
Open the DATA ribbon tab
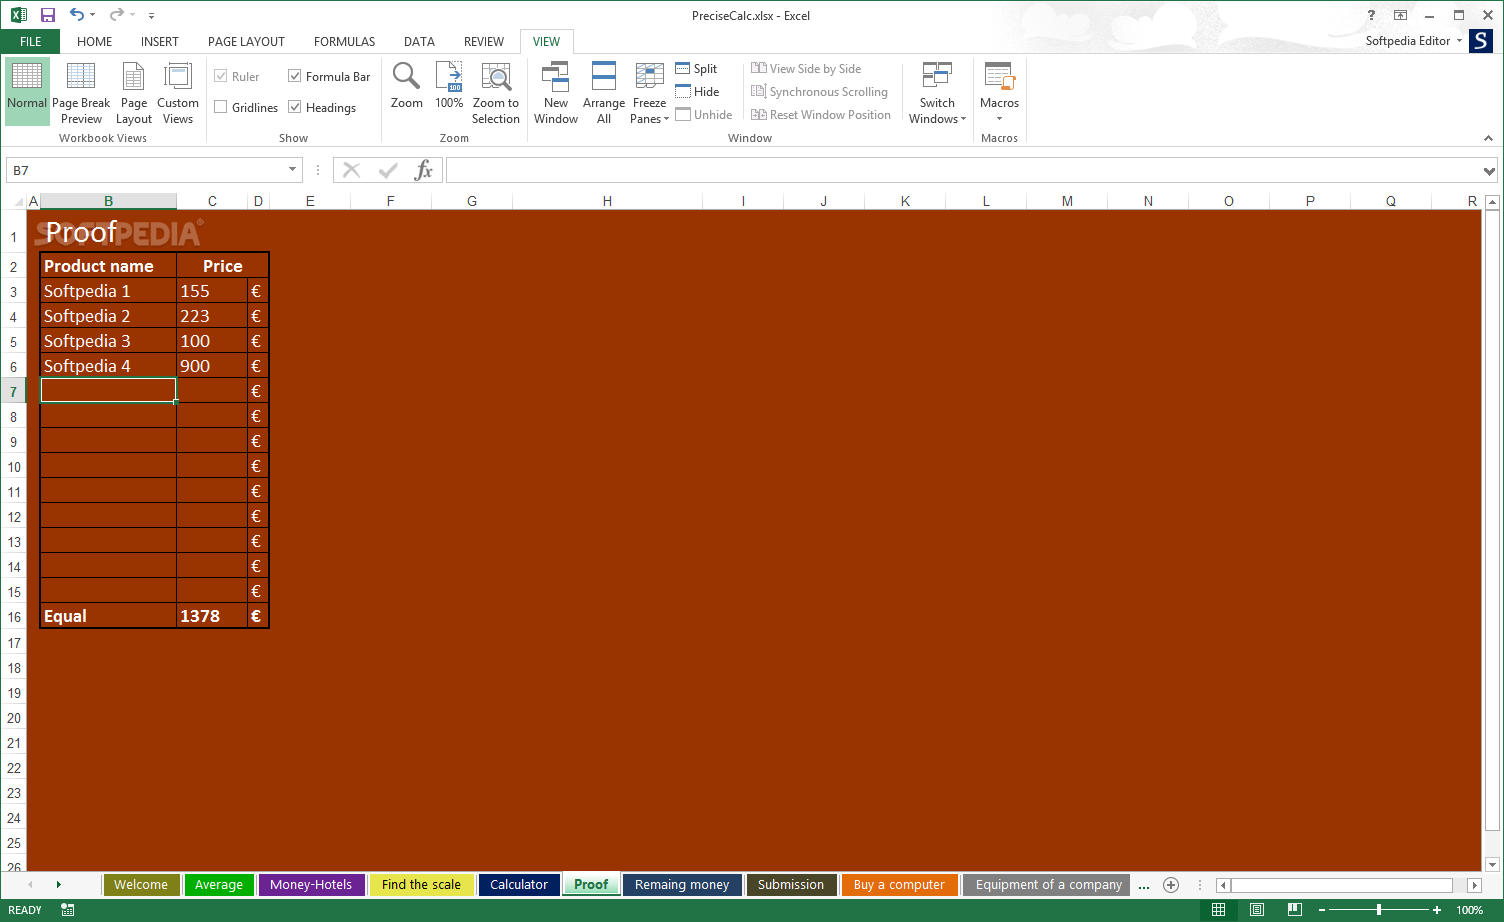click(419, 41)
